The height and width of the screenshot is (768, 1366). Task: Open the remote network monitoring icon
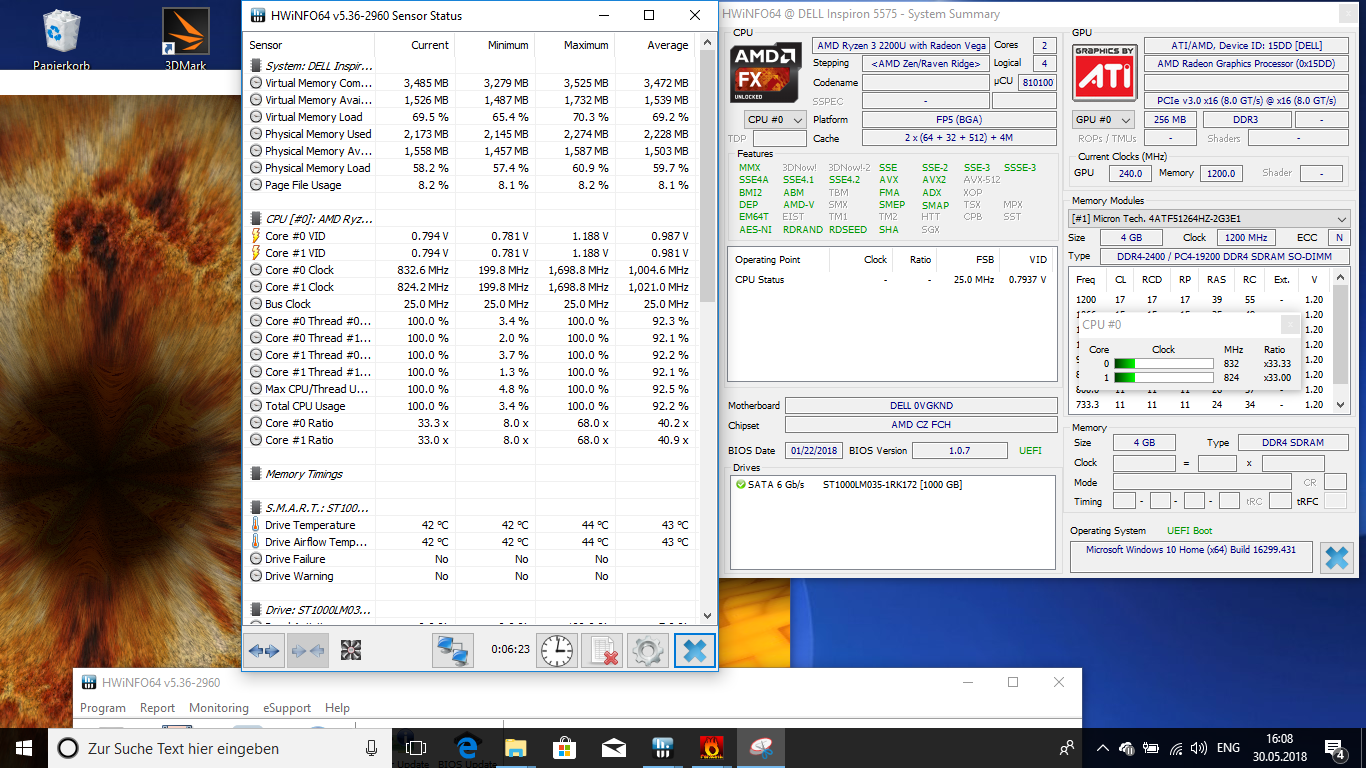point(453,651)
